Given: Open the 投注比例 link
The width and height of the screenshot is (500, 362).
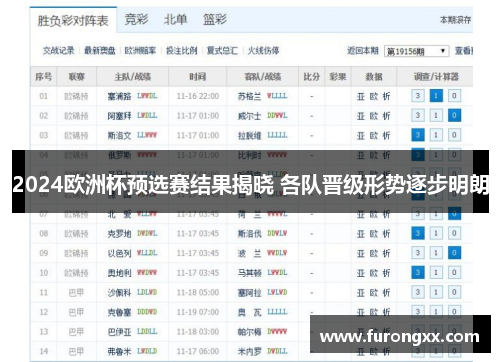Looking at the screenshot, I should (182, 51).
